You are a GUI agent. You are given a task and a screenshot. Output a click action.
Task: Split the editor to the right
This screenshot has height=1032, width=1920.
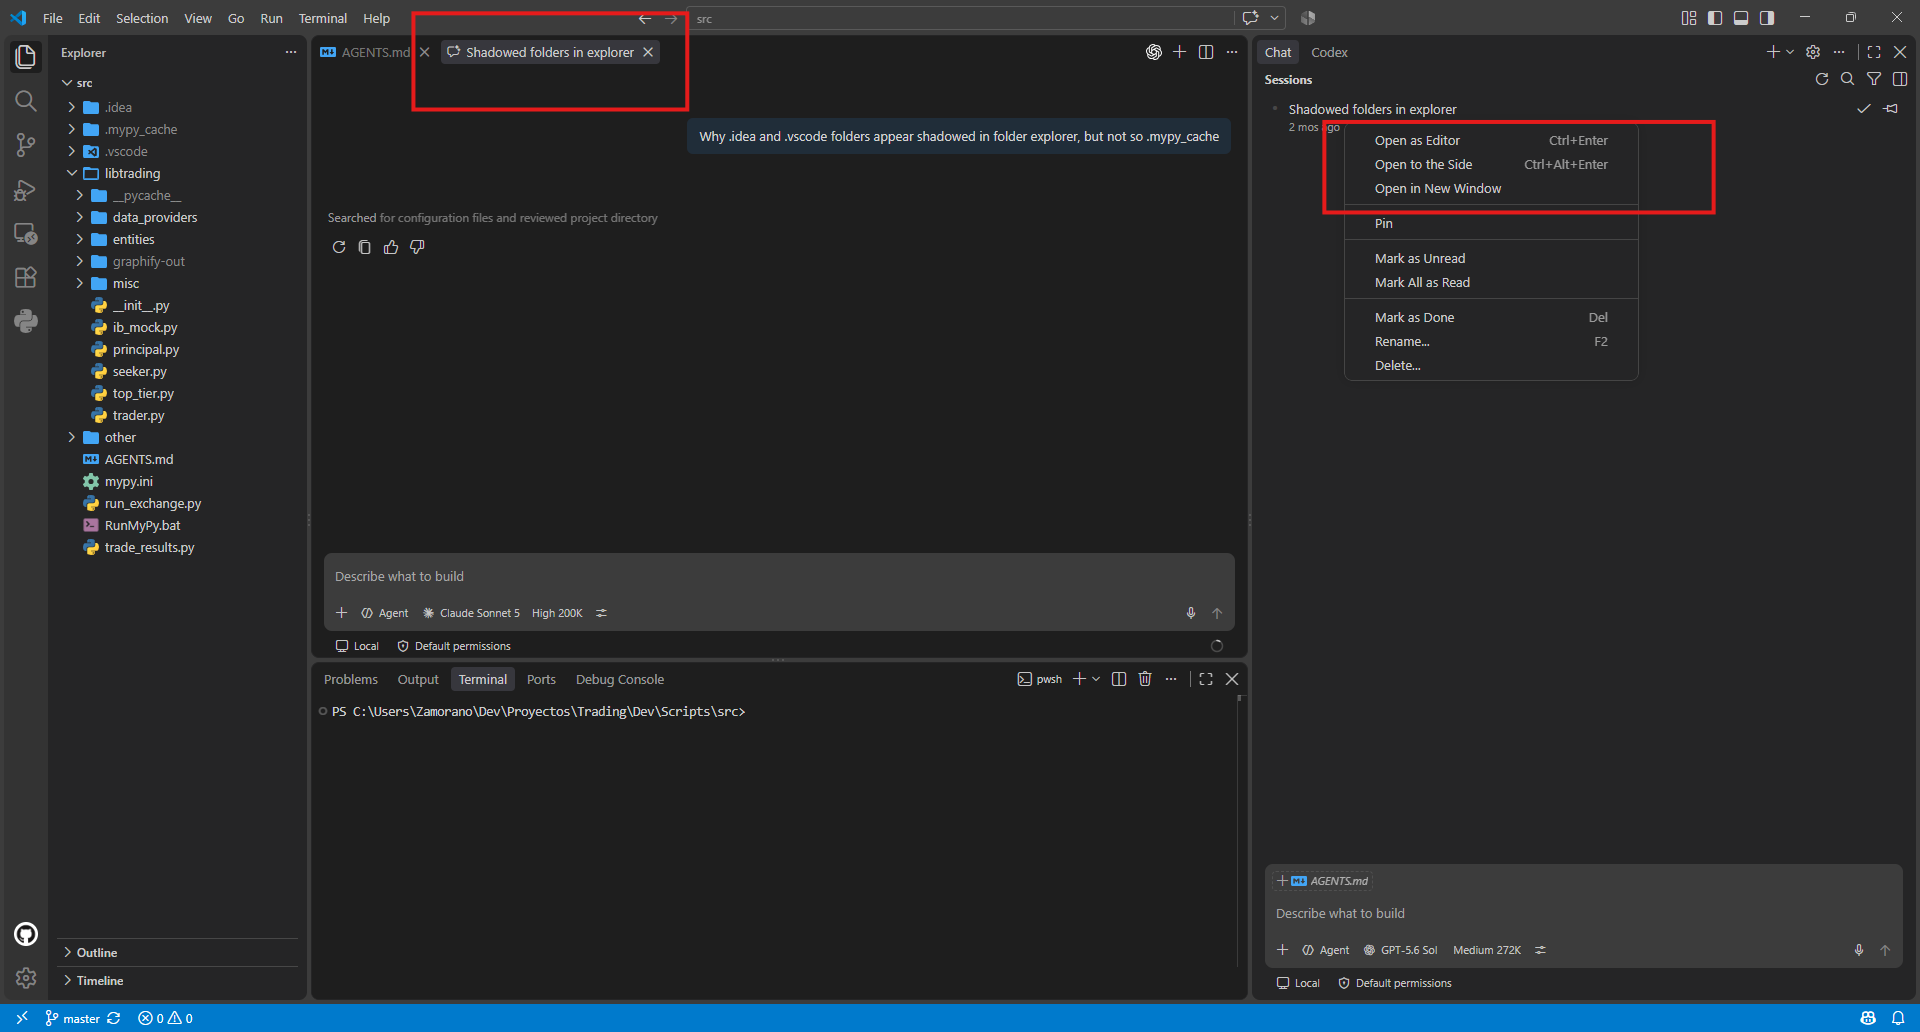click(1206, 52)
